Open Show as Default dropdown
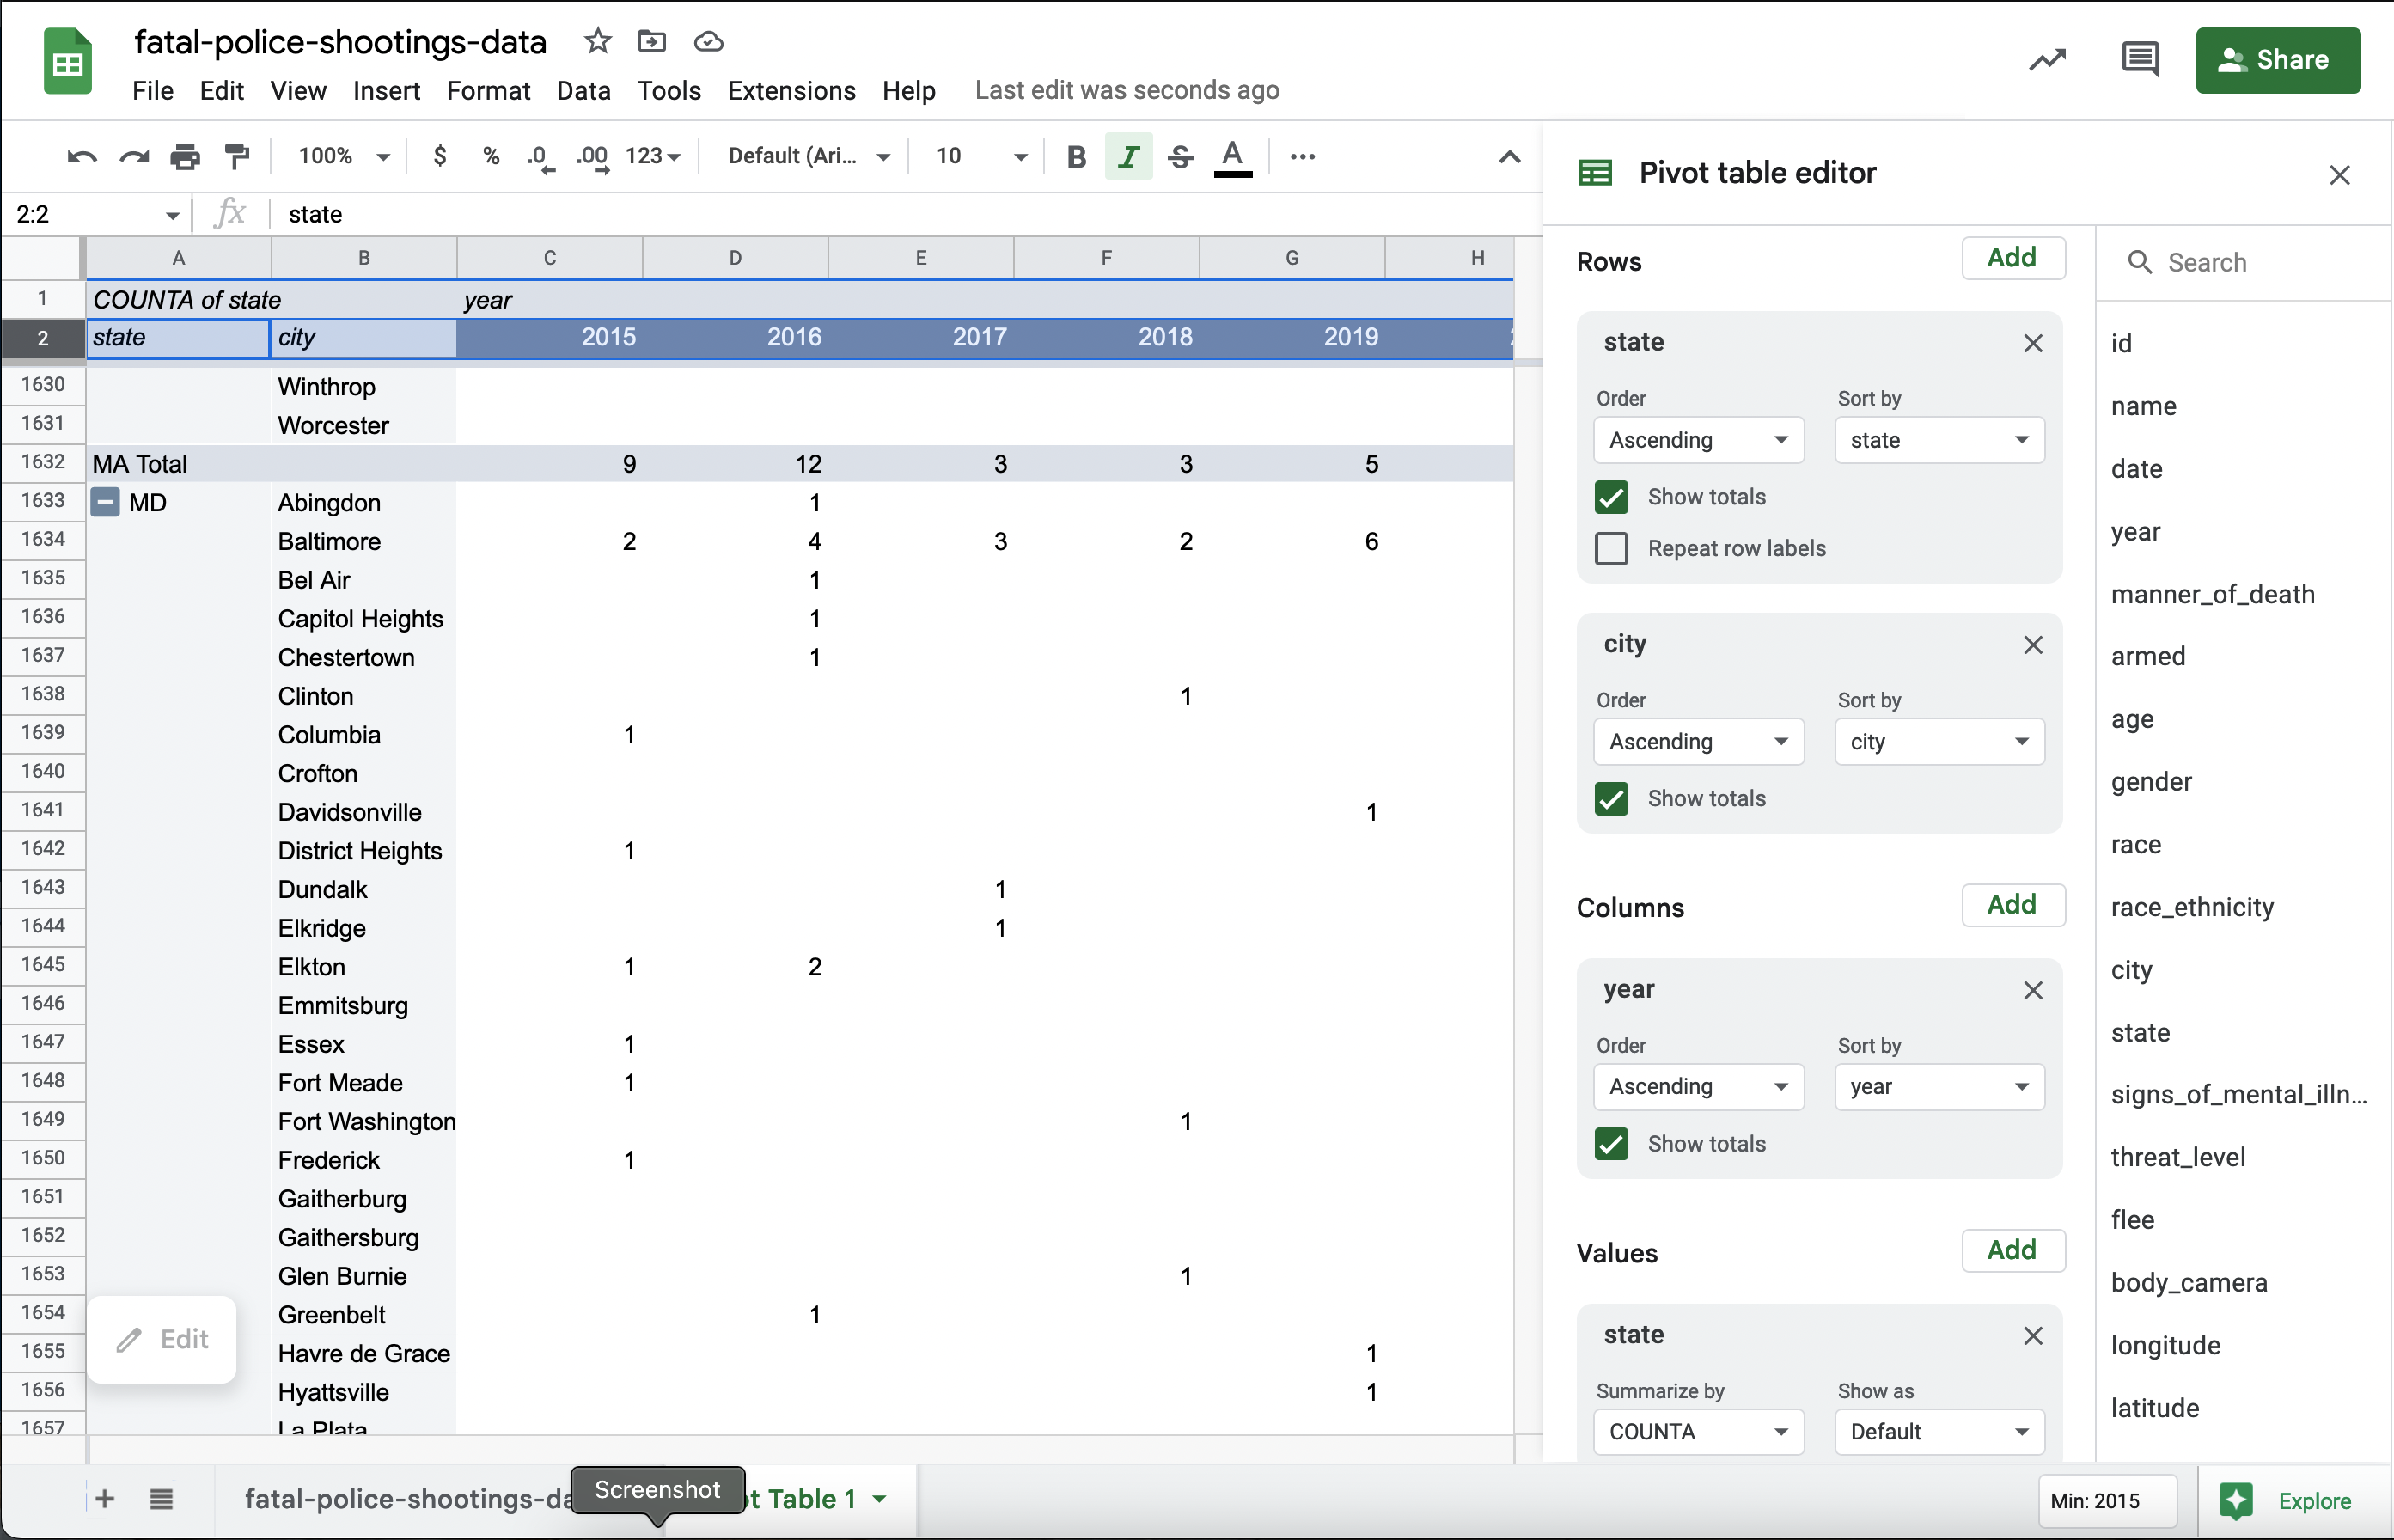This screenshot has width=2394, height=1540. pyautogui.click(x=1939, y=1432)
